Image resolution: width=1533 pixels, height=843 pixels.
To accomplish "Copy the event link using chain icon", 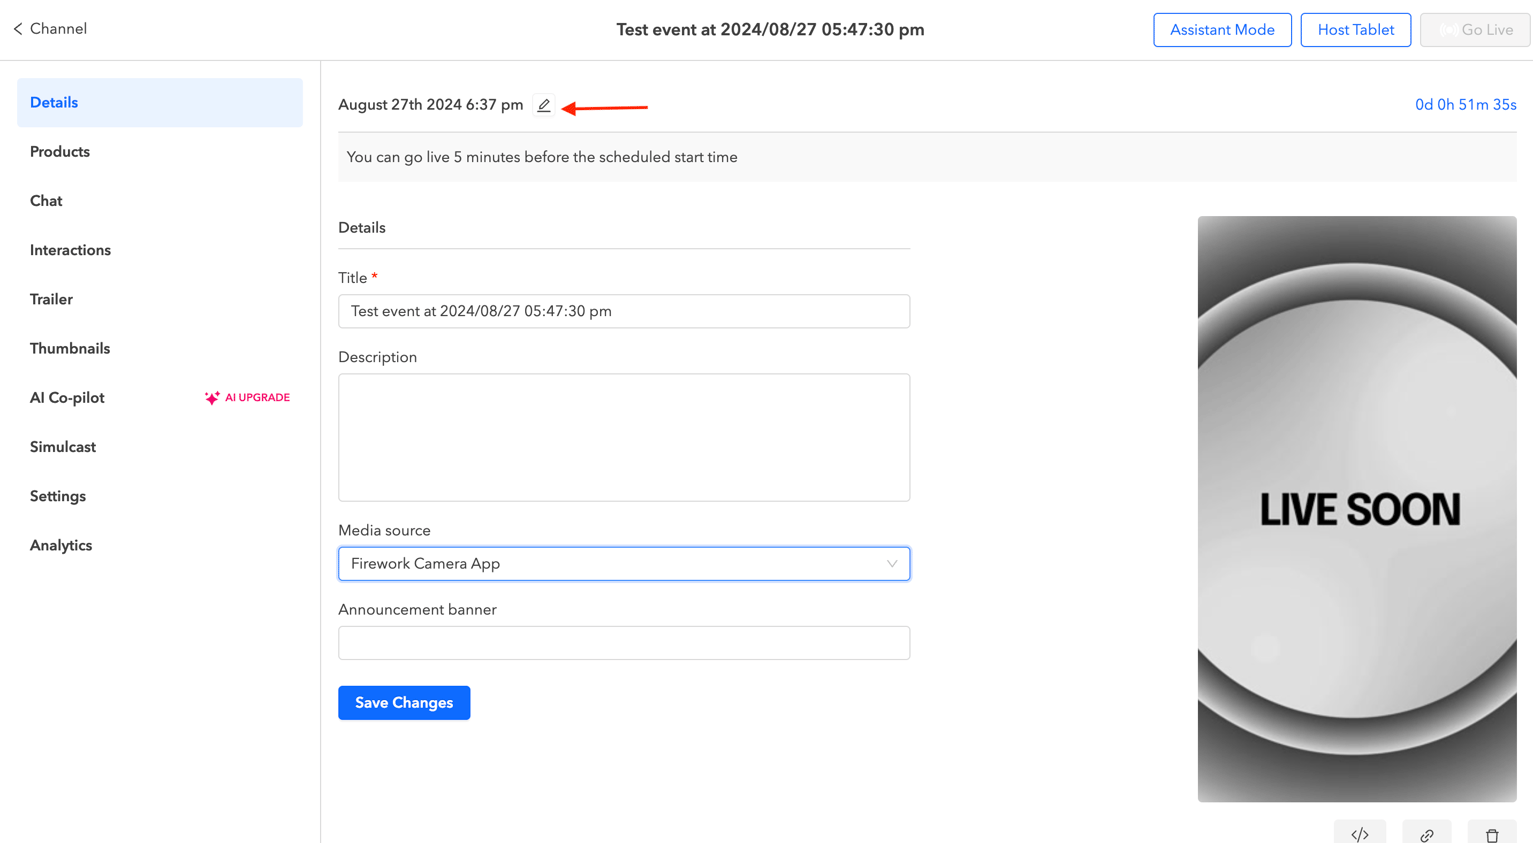I will pyautogui.click(x=1426, y=833).
